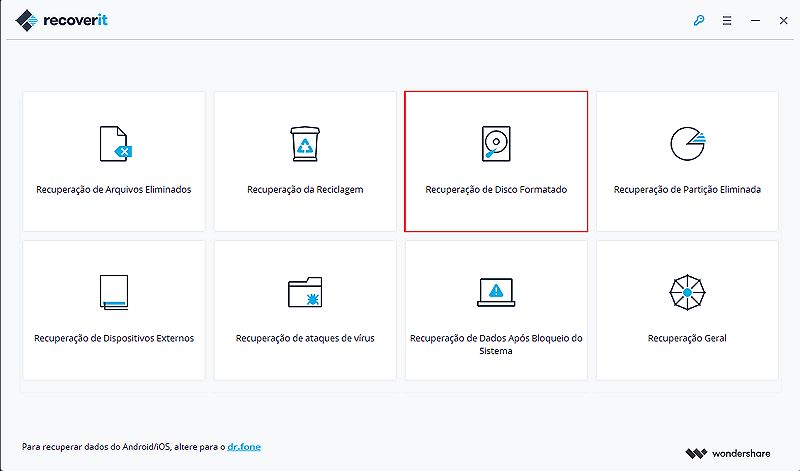Click the all-around recovery web icon
800x471 pixels.
[x=687, y=292]
